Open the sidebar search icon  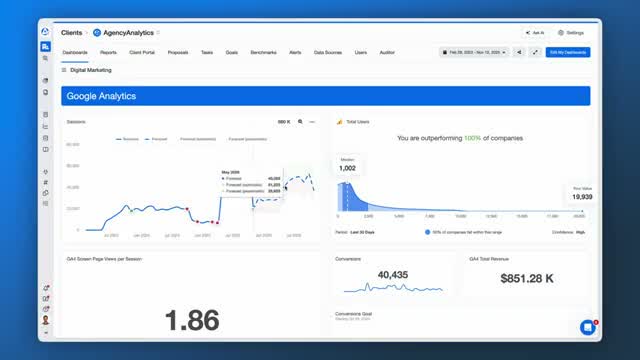45,59
